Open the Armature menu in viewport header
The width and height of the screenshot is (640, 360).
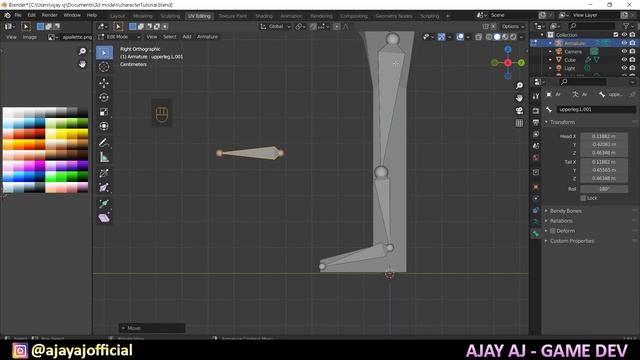207,37
